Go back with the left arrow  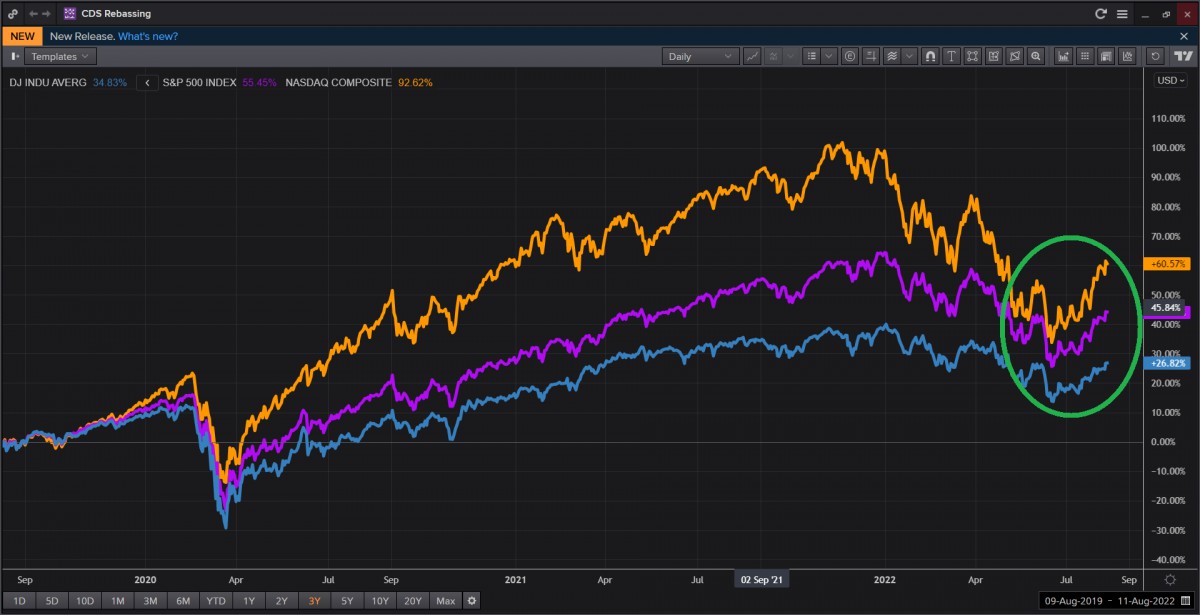pos(33,14)
